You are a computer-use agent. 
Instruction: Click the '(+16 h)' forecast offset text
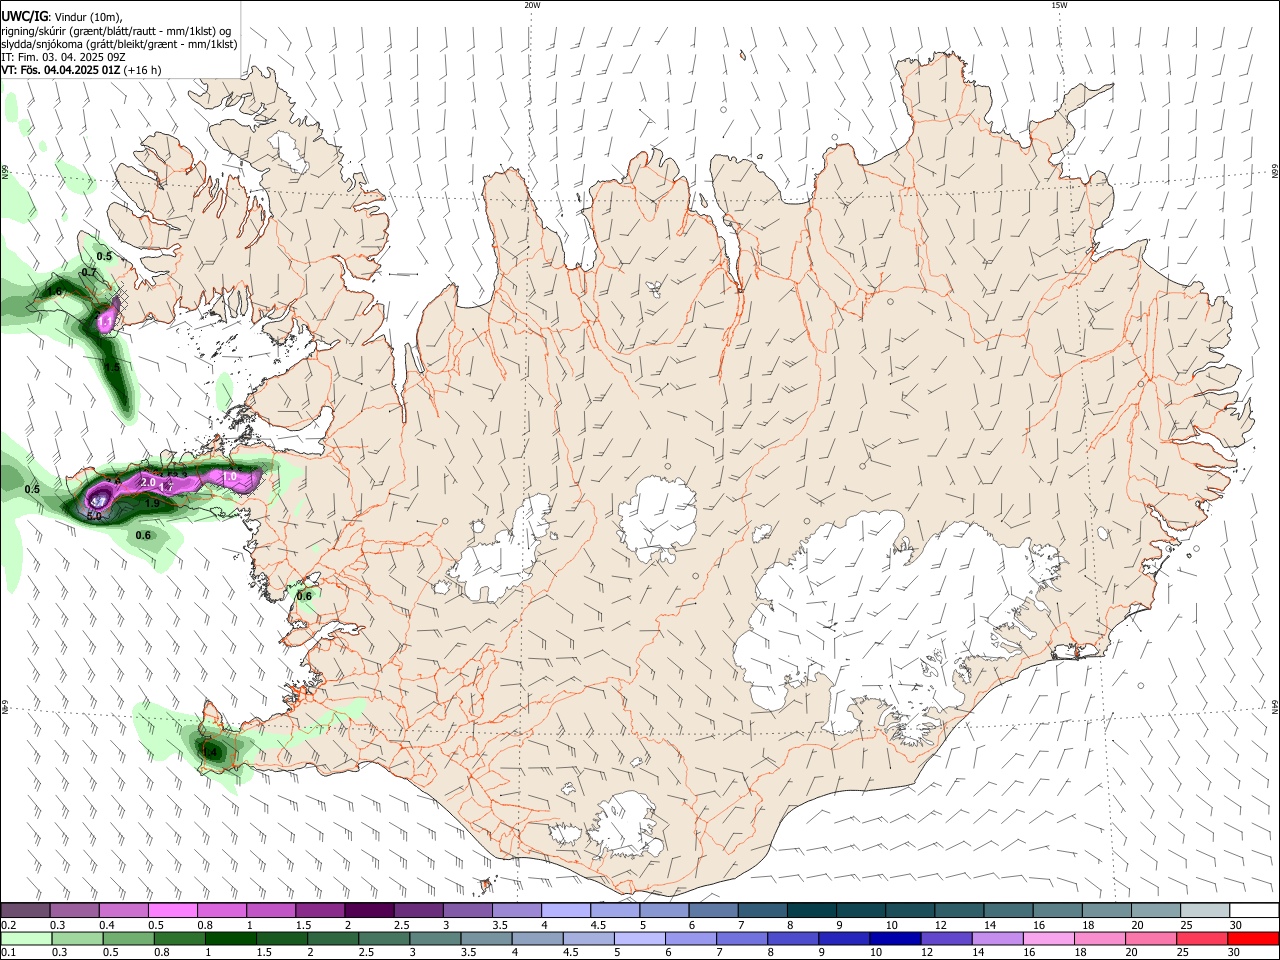coord(144,70)
